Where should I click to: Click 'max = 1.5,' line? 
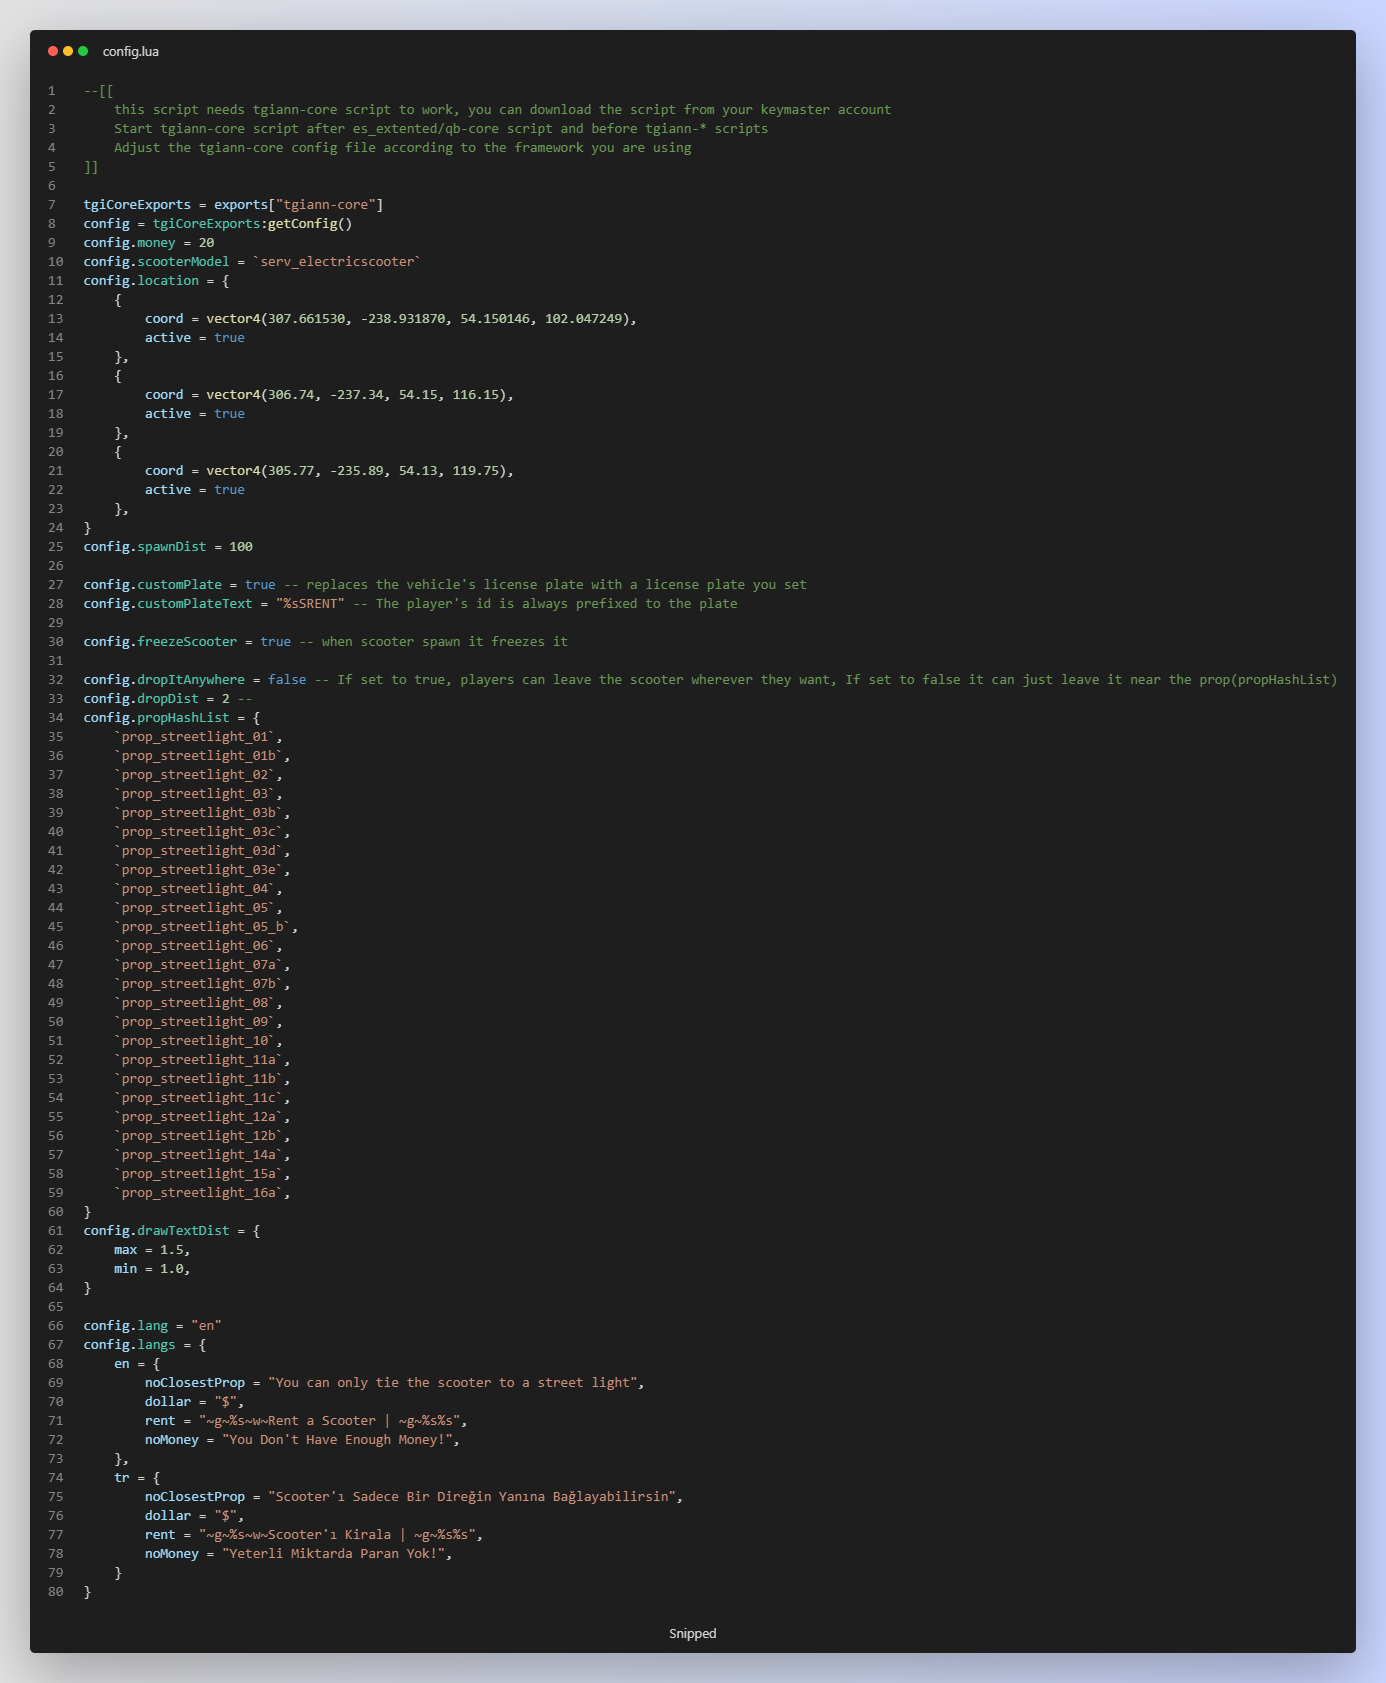[x=152, y=1250]
